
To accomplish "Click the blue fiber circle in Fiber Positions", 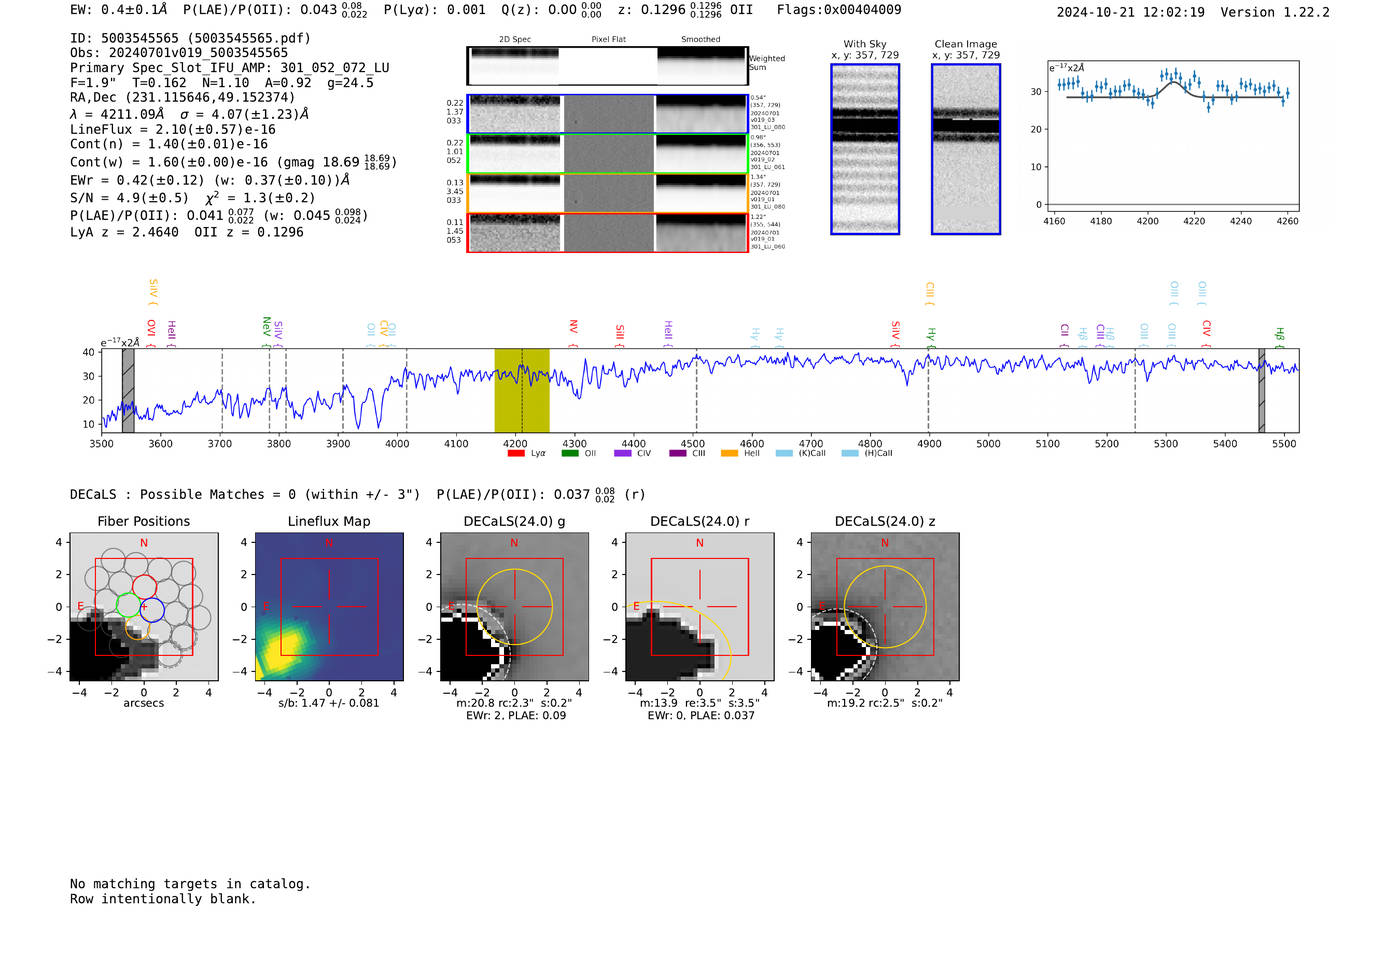I will click(152, 608).
